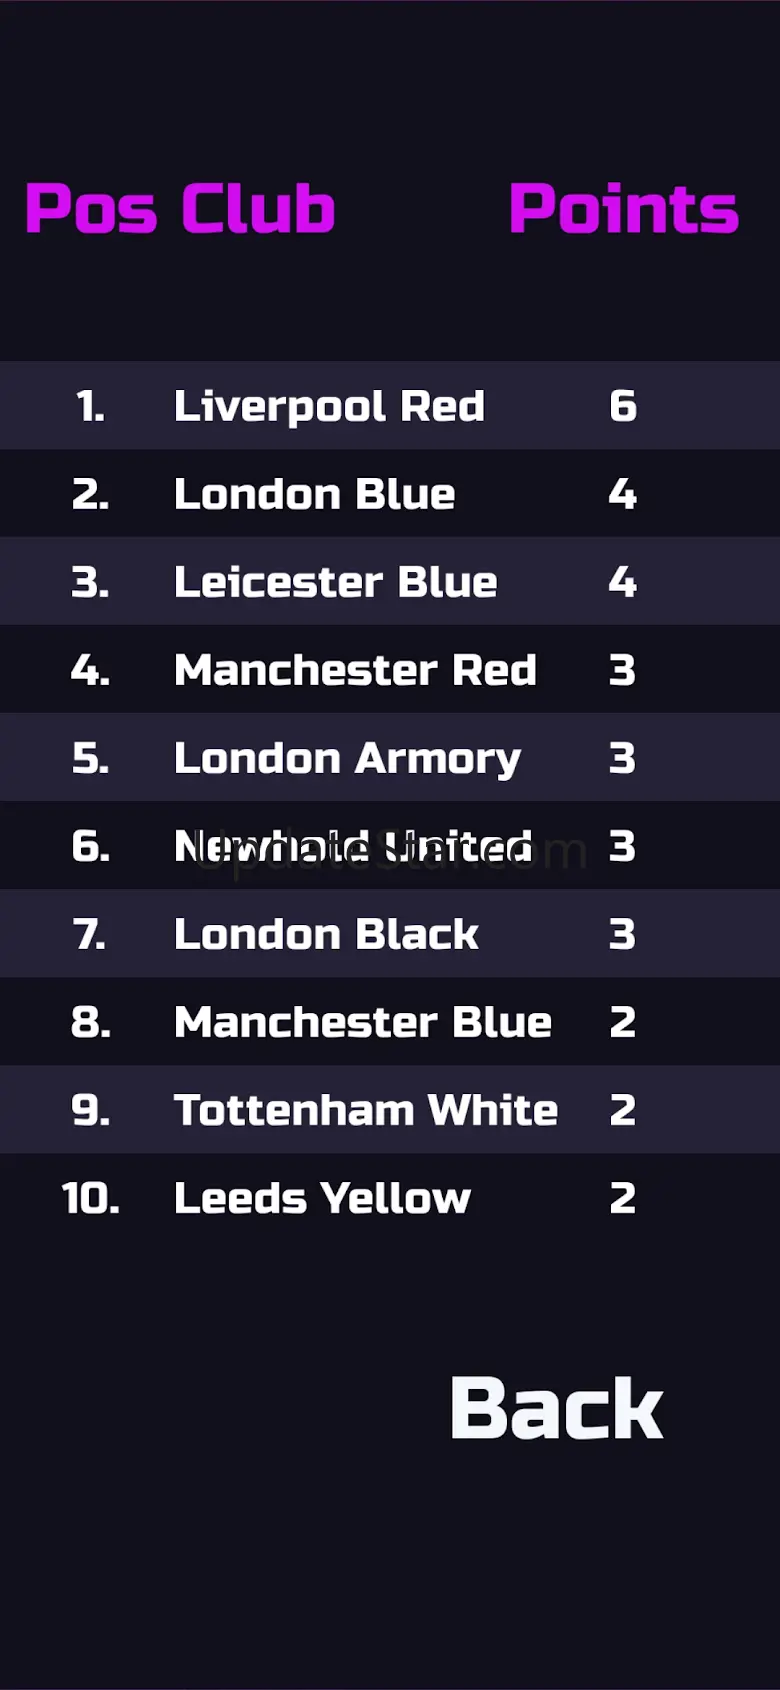
Task: Click the Tottenham White club name
Action: [x=365, y=1110]
